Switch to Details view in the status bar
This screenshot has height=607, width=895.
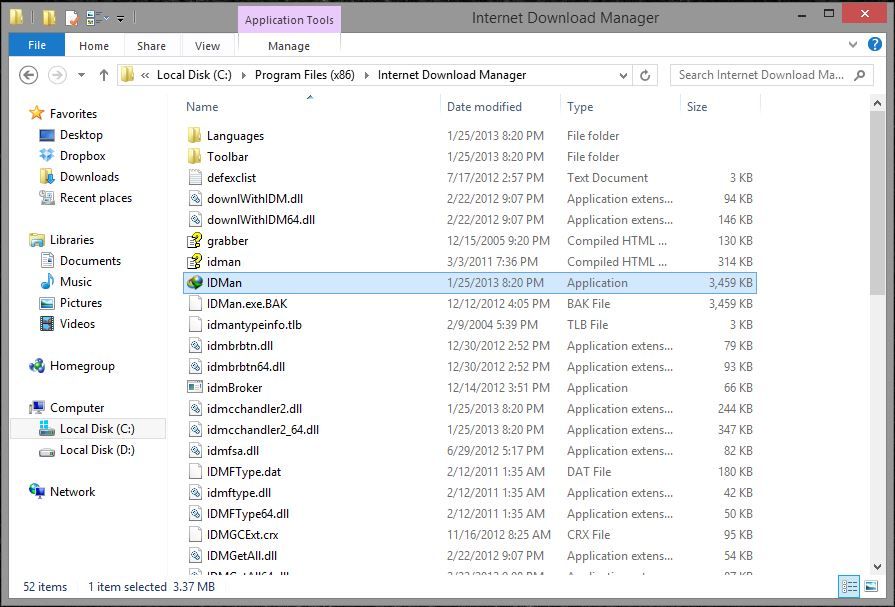[849, 586]
